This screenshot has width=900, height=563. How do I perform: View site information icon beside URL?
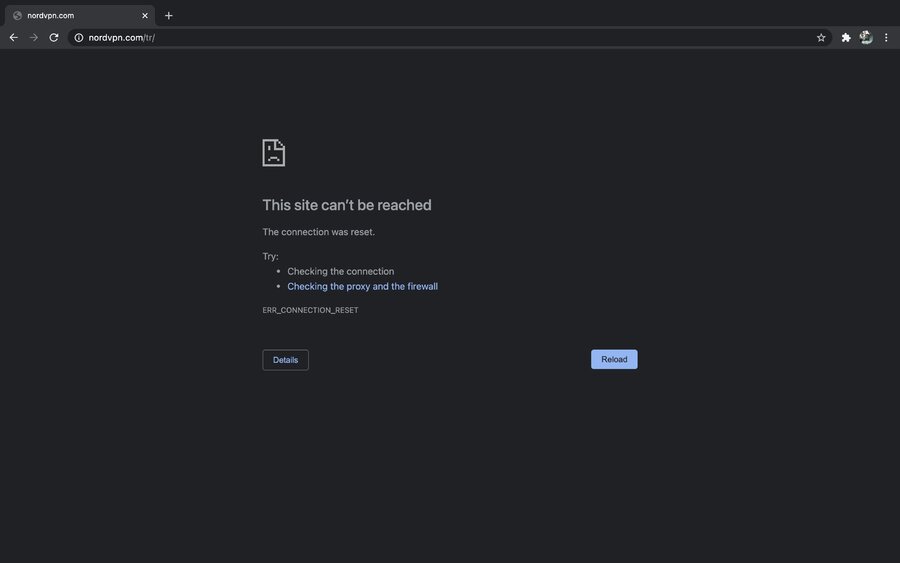click(x=79, y=38)
